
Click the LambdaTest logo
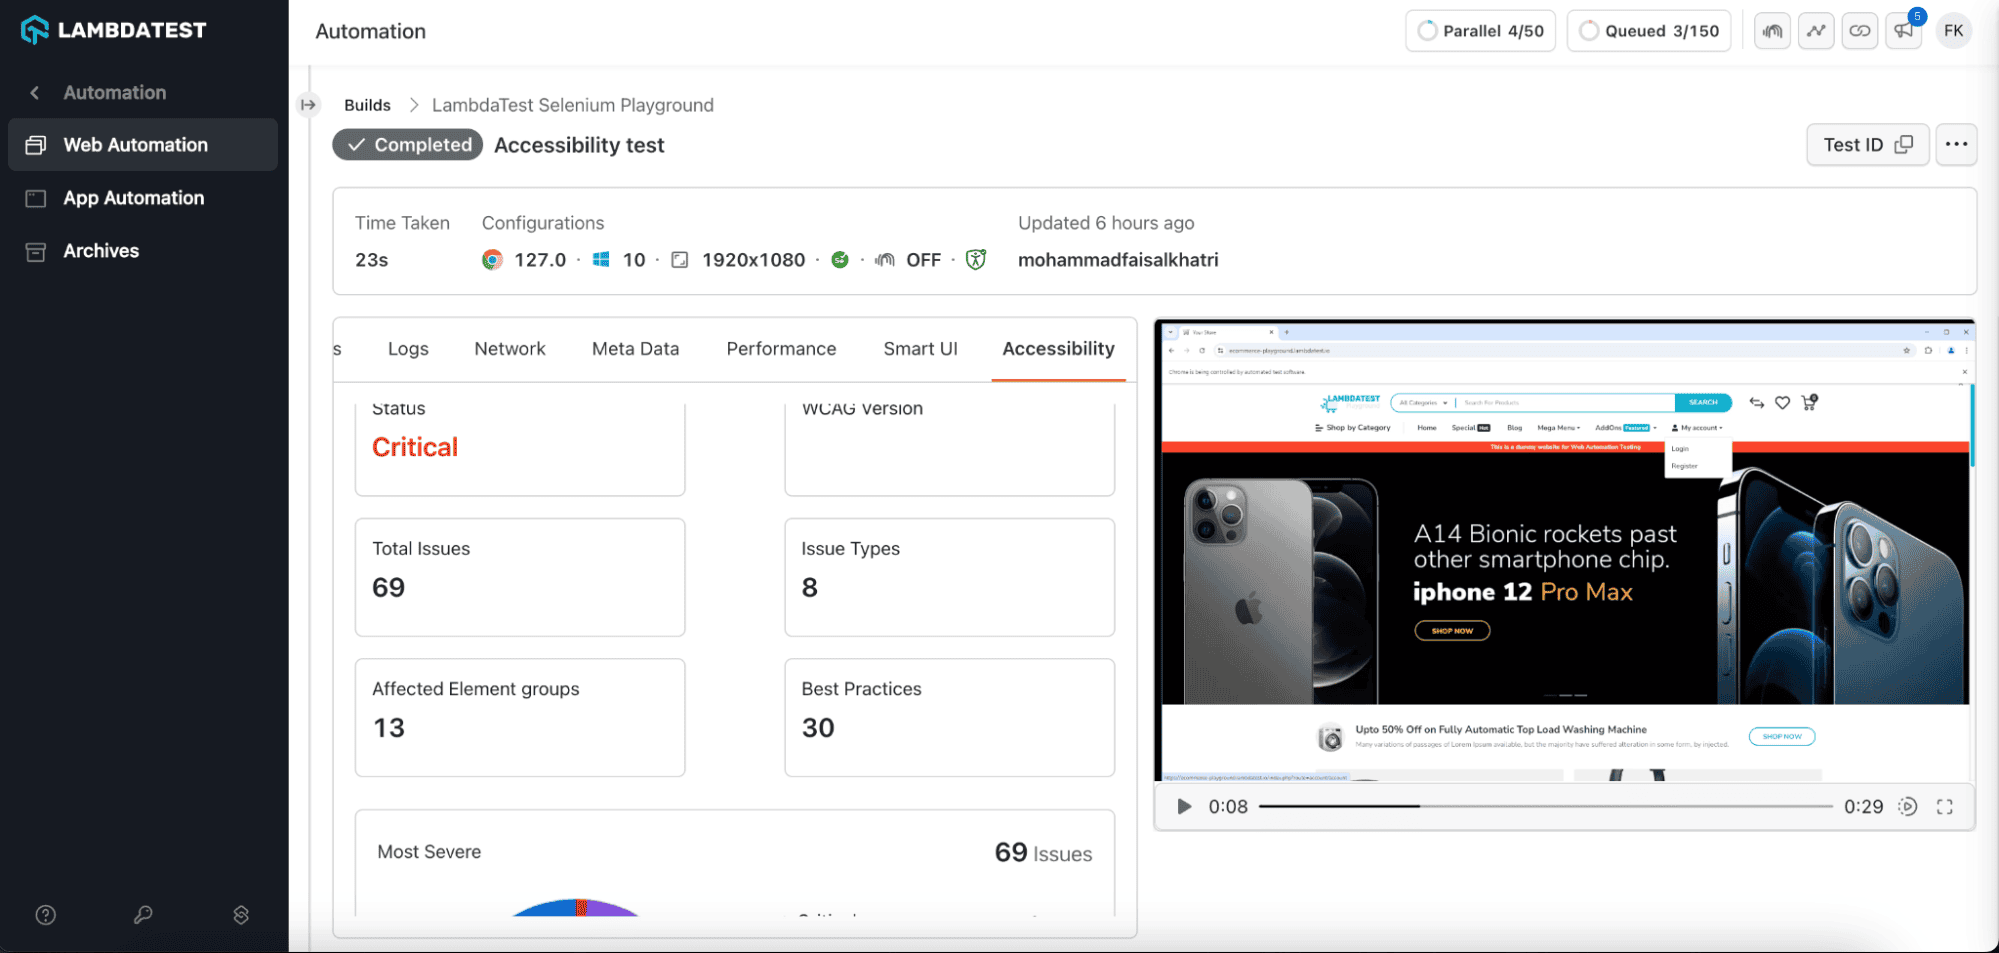[x=113, y=30]
